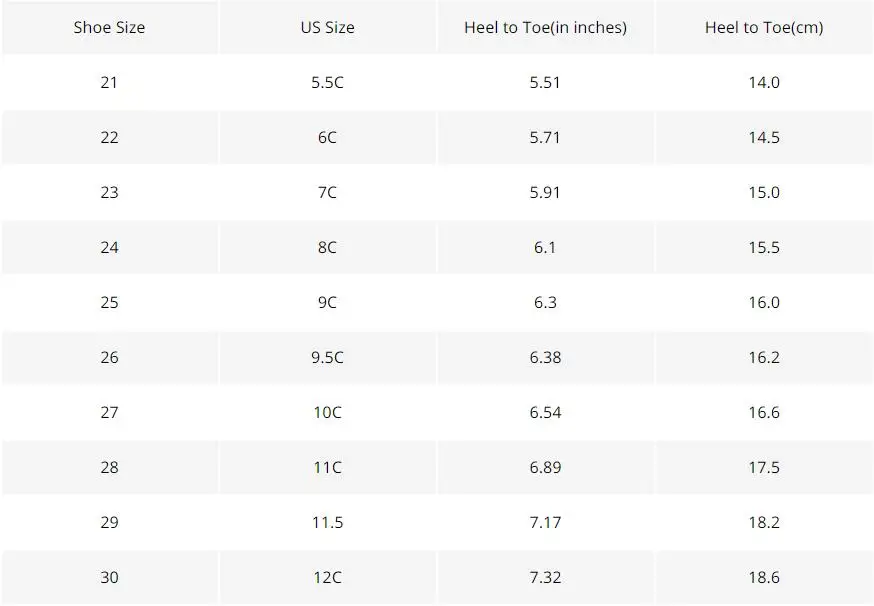874x606 pixels.
Task: Click the 18.6 cm value
Action: 764,578
